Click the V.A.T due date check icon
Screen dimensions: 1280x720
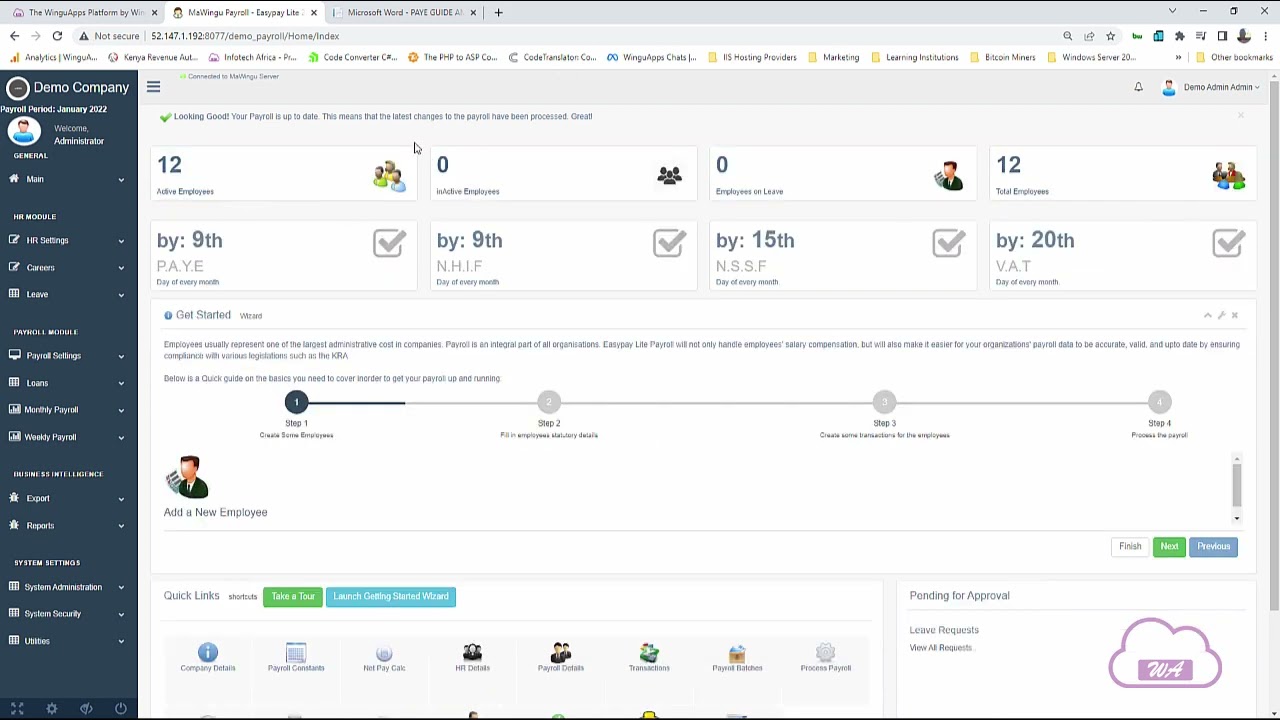click(x=1228, y=243)
